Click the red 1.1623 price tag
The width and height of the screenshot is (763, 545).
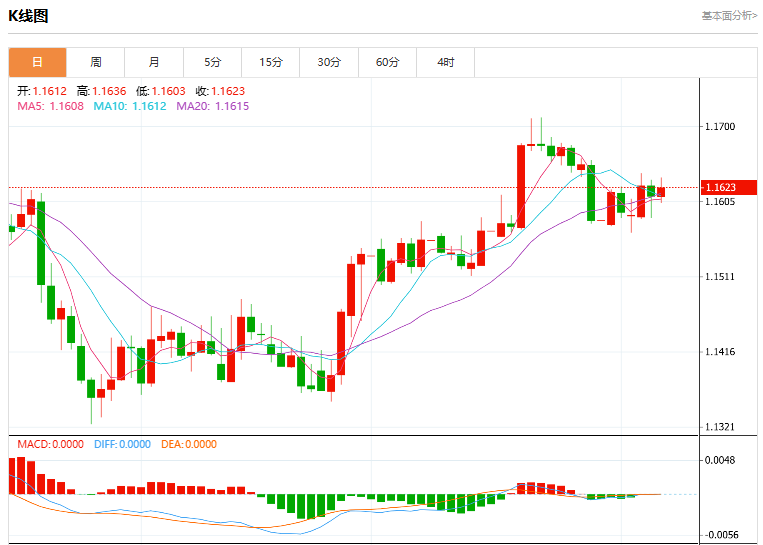(x=729, y=187)
